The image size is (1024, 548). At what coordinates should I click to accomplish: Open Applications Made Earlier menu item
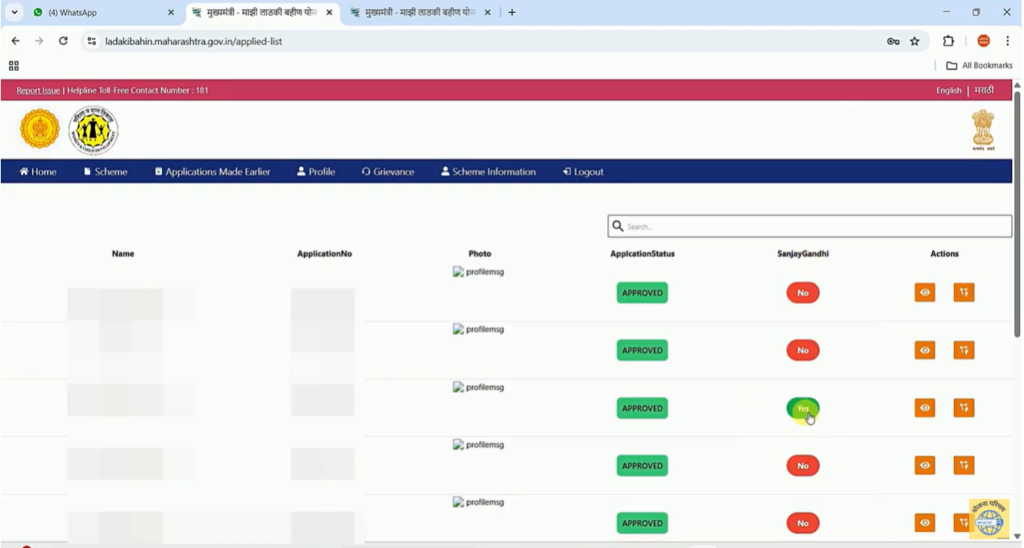tap(212, 172)
